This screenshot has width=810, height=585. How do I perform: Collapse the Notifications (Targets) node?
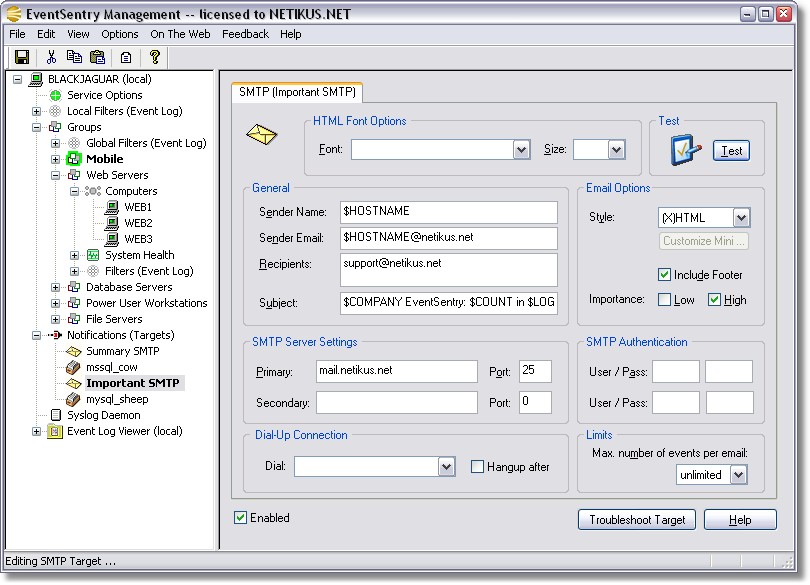point(36,335)
